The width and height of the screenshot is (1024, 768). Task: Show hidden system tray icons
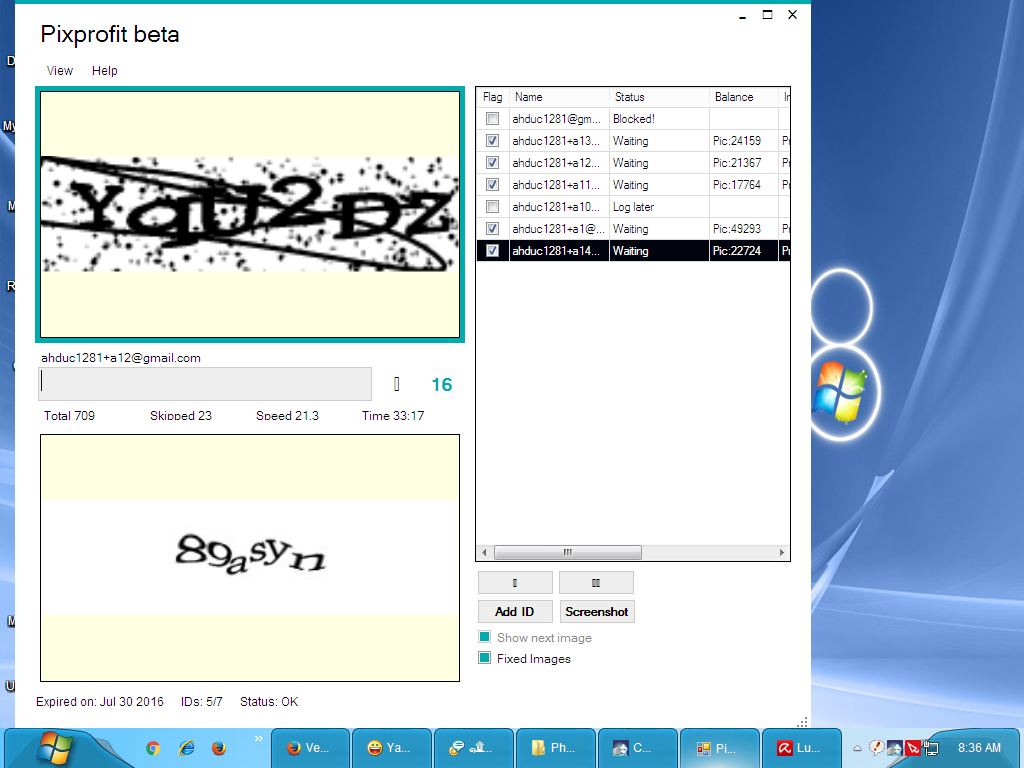857,748
